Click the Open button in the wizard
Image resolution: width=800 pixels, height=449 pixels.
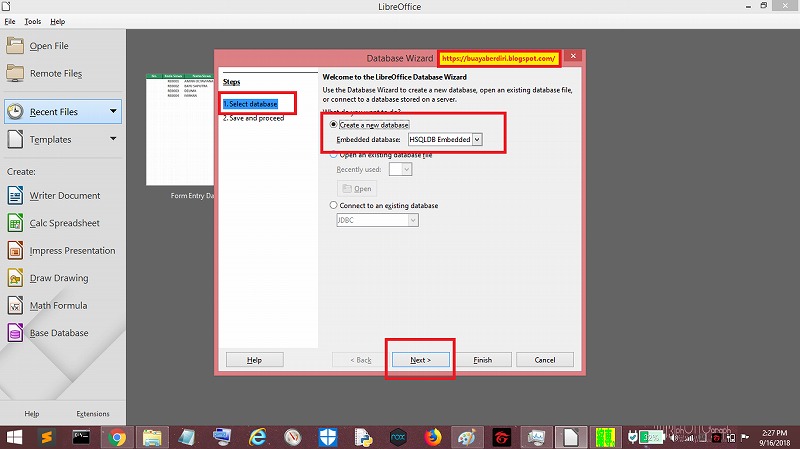pyautogui.click(x=357, y=188)
